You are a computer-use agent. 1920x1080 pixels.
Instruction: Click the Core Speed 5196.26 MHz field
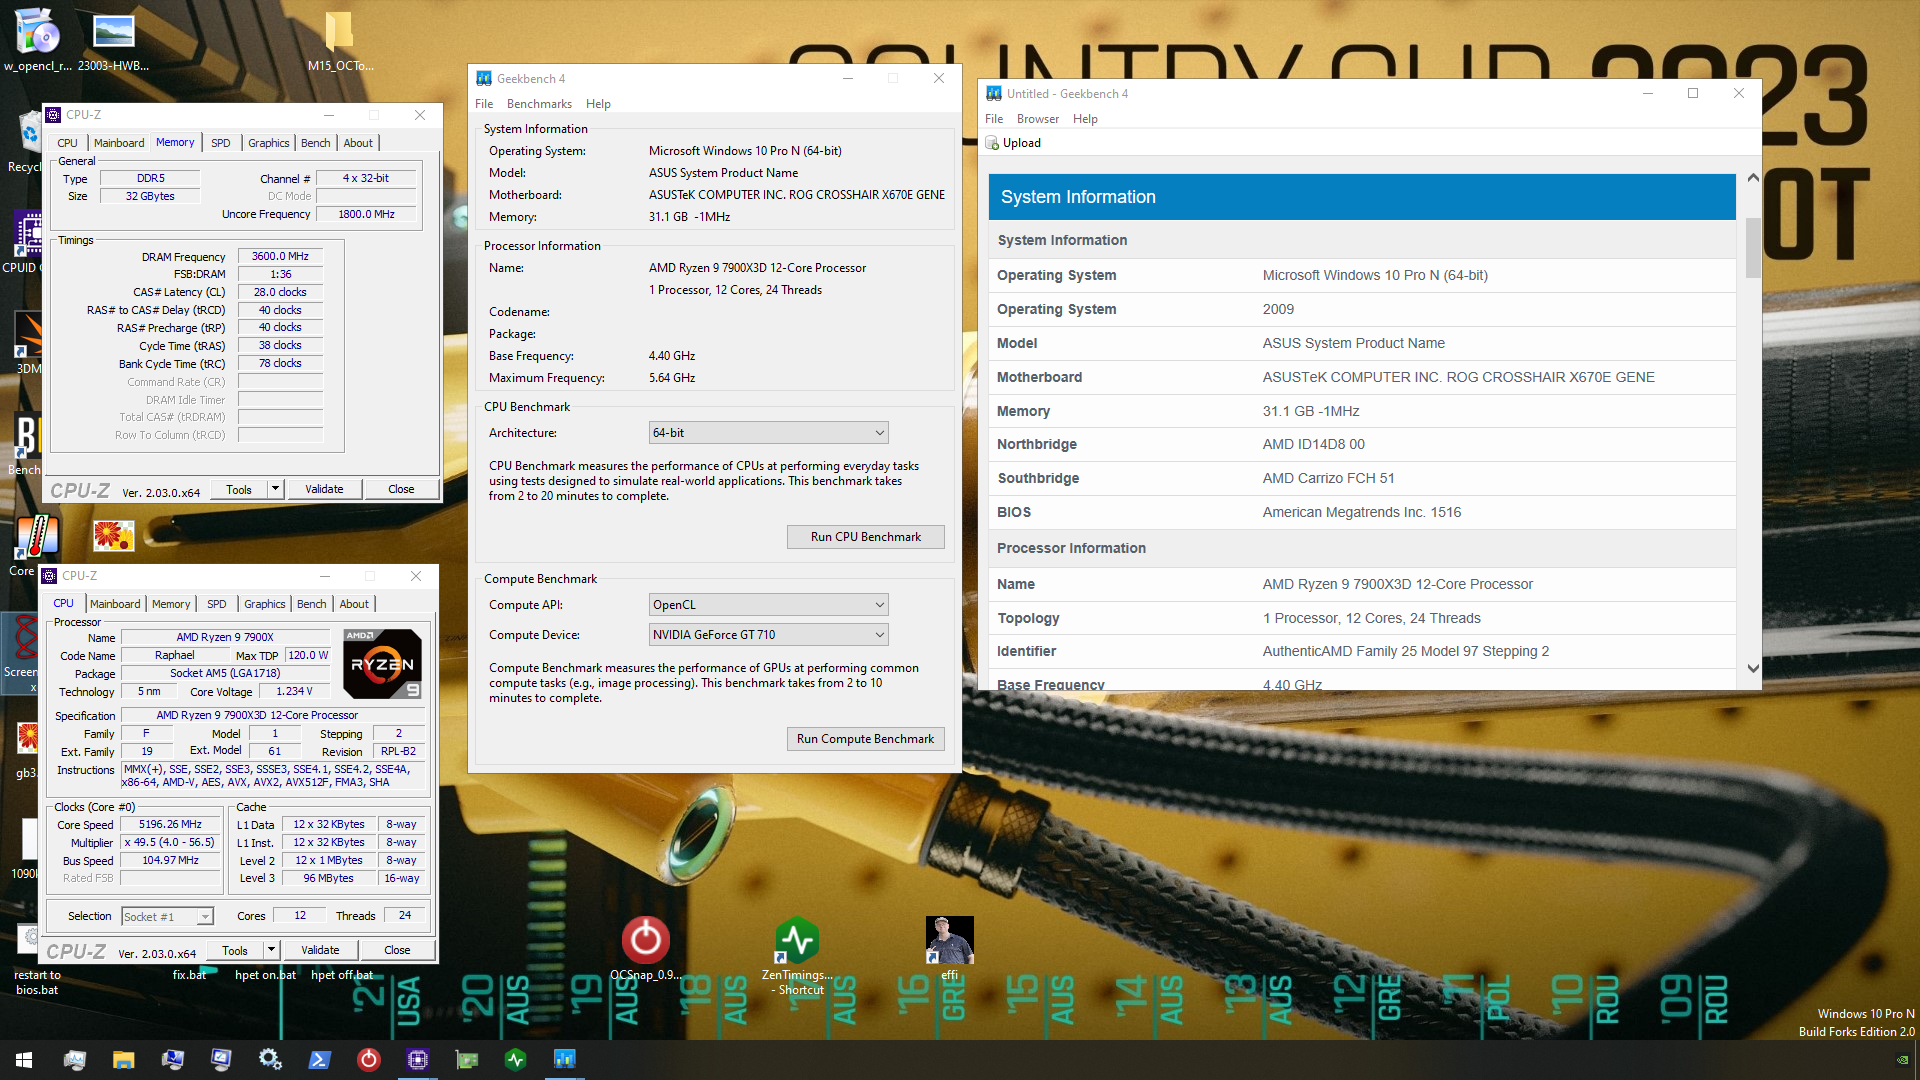coord(170,824)
